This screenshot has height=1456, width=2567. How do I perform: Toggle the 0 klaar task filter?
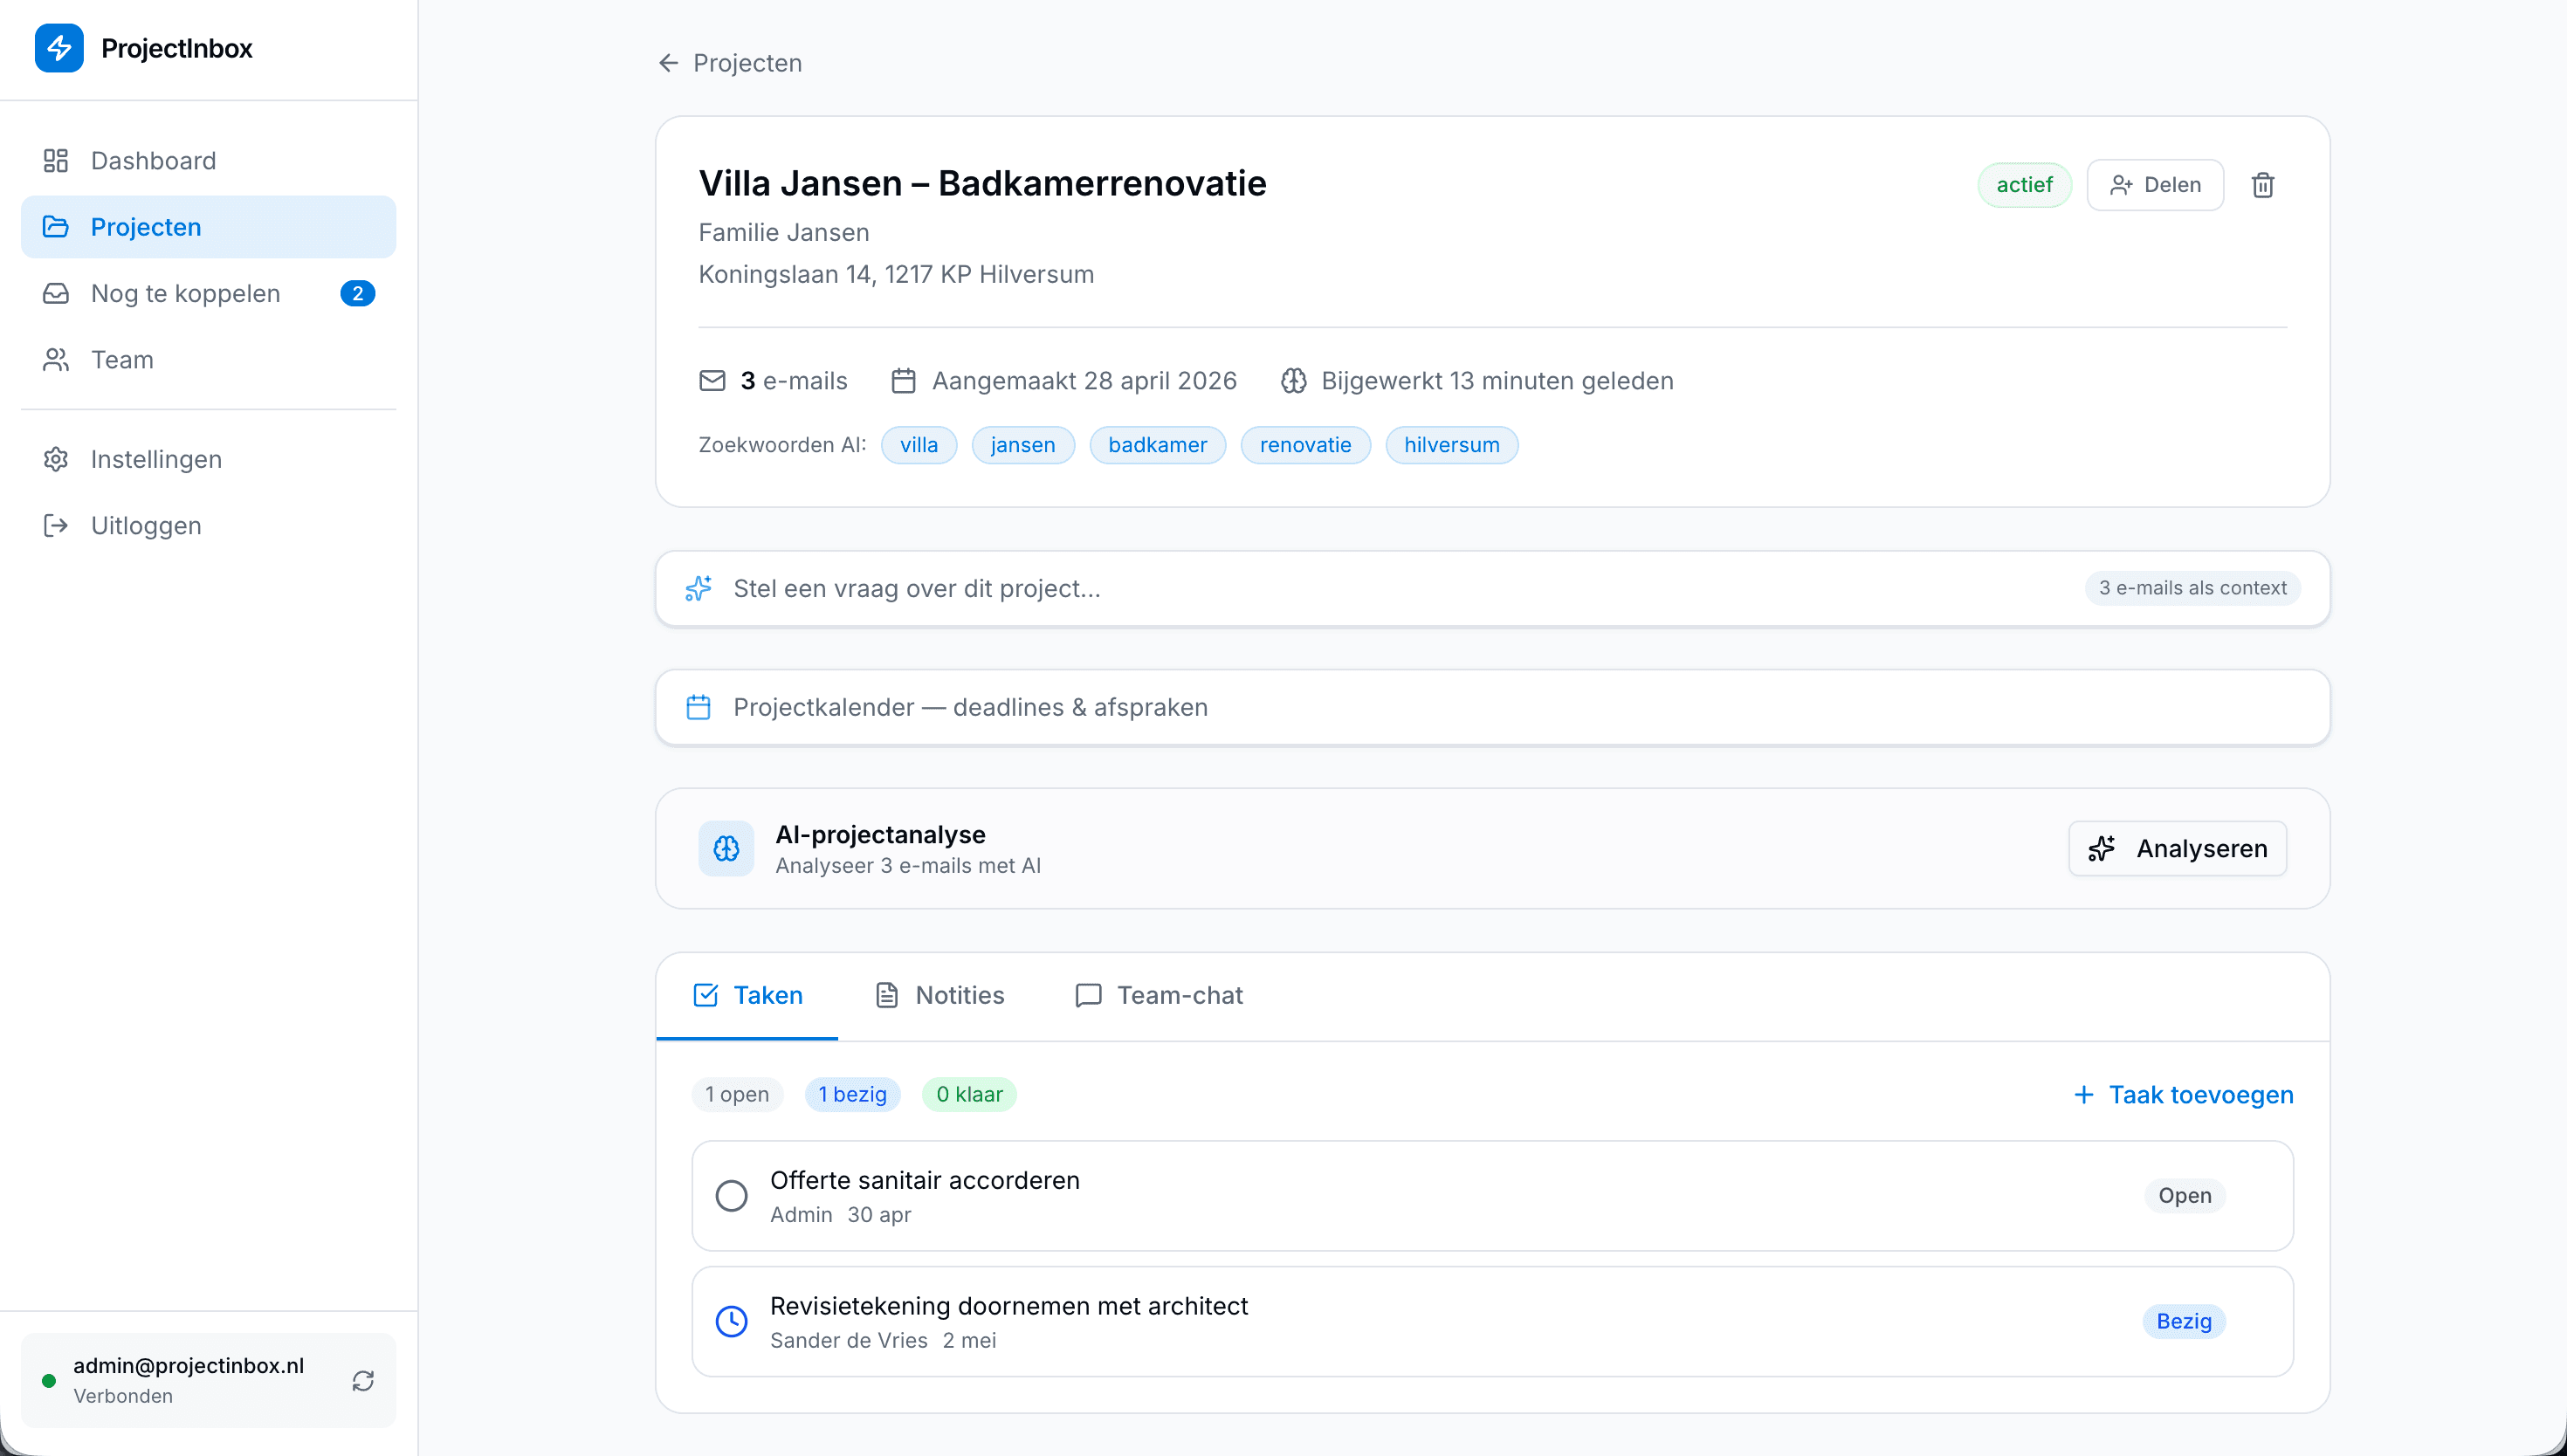coord(969,1094)
